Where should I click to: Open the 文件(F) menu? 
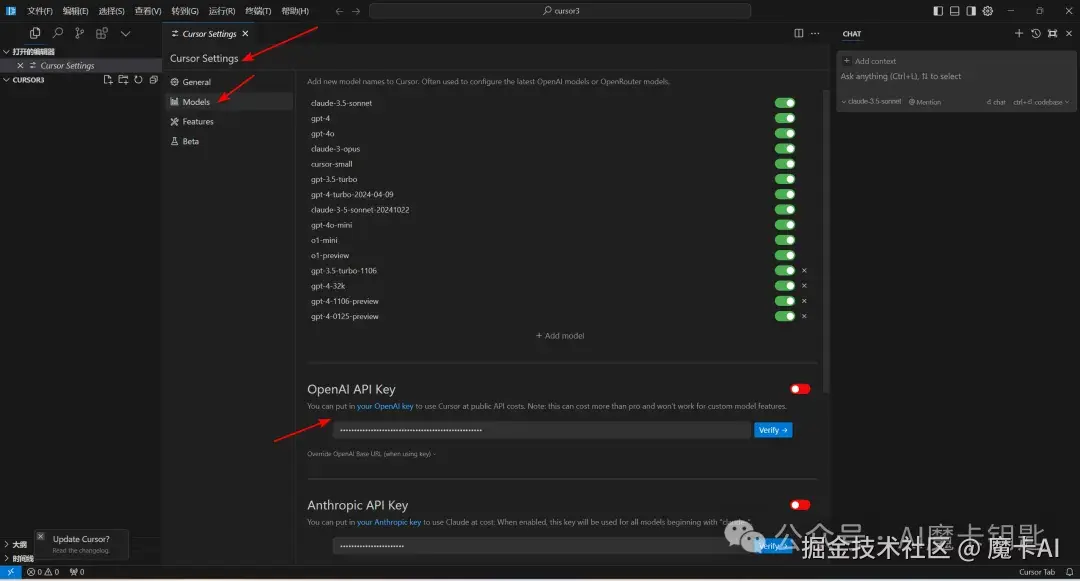point(39,11)
